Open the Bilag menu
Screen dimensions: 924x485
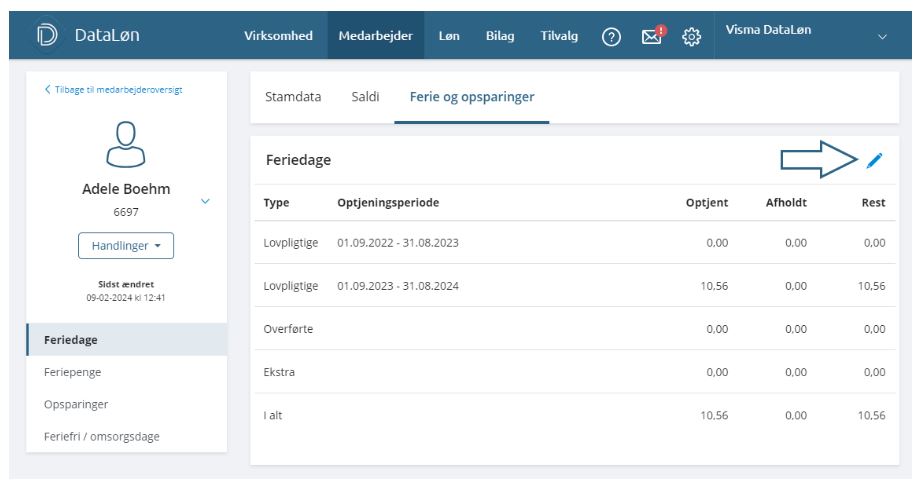[x=499, y=36]
